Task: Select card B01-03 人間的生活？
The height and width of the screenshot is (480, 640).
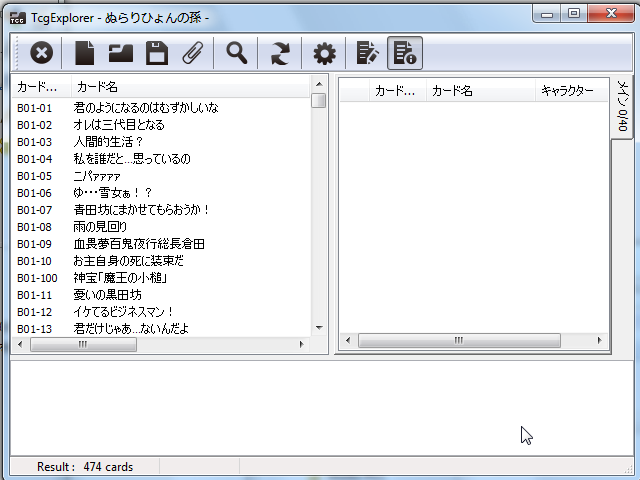Action: point(161,142)
